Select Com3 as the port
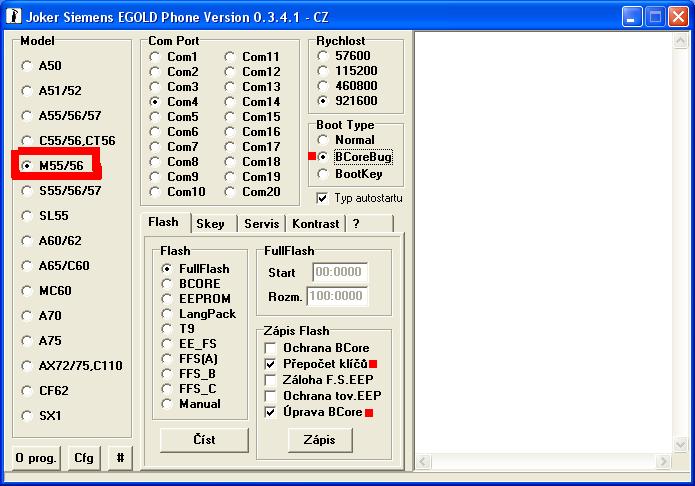This screenshot has height=486, width=695. click(x=155, y=86)
